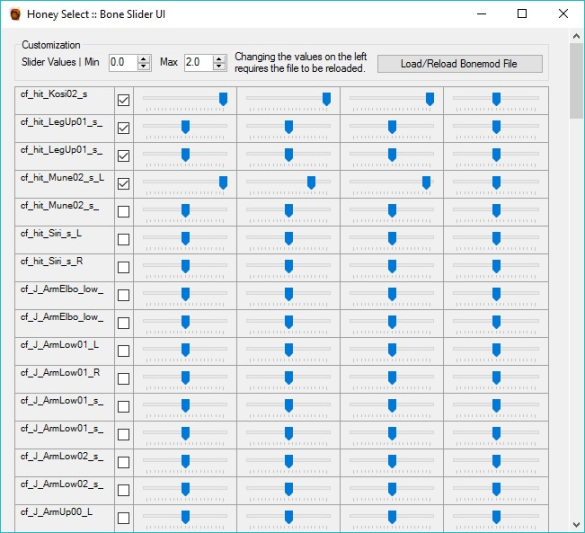
Task: Uncheck the cf_hit_Mune02_s_L checkbox
Action: tap(123, 184)
